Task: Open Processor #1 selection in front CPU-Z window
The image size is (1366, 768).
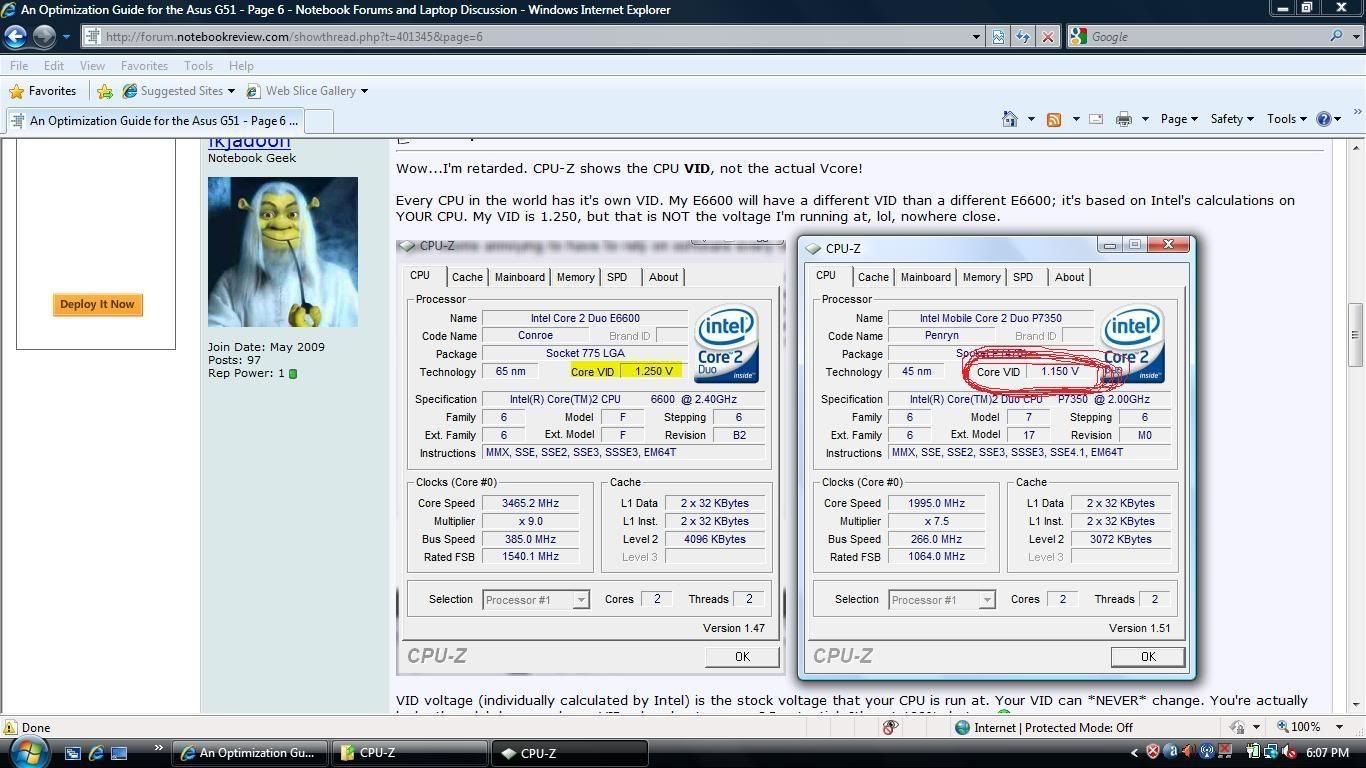Action: [x=942, y=600]
